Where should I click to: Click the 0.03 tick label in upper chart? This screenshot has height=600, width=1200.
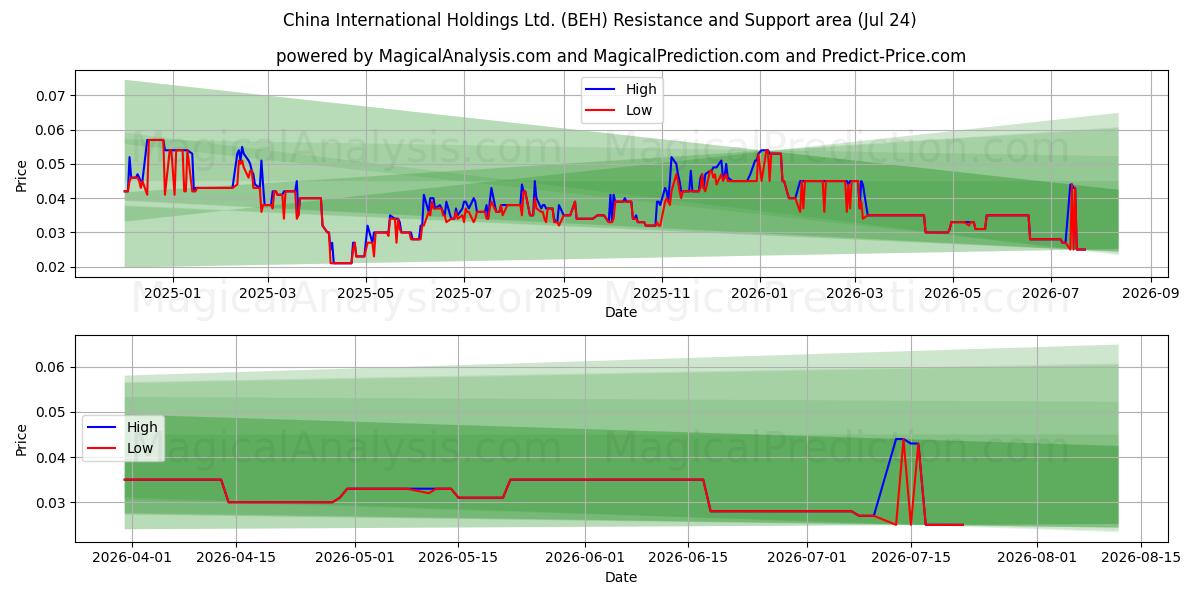coord(51,233)
